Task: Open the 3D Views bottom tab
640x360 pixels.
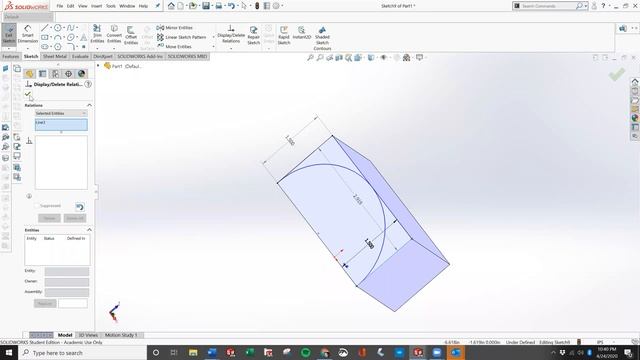Action: tap(88, 335)
